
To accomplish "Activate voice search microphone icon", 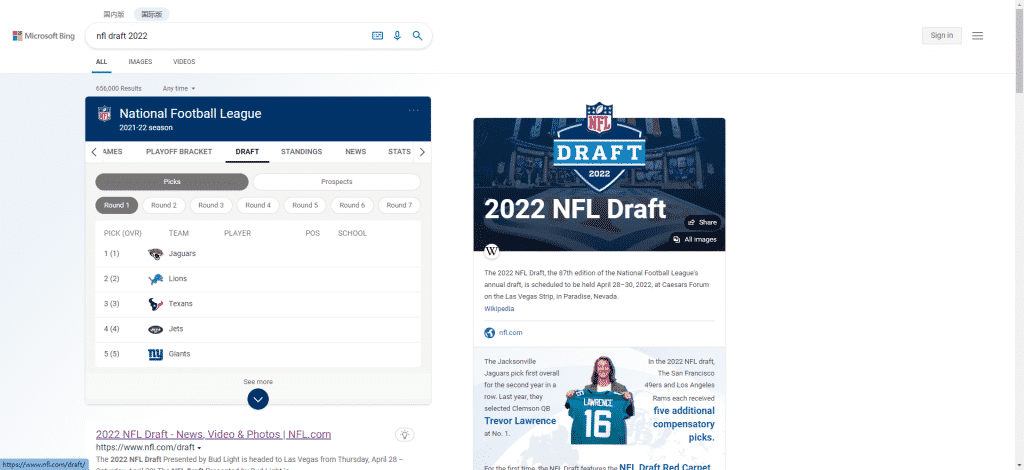I will coord(397,36).
